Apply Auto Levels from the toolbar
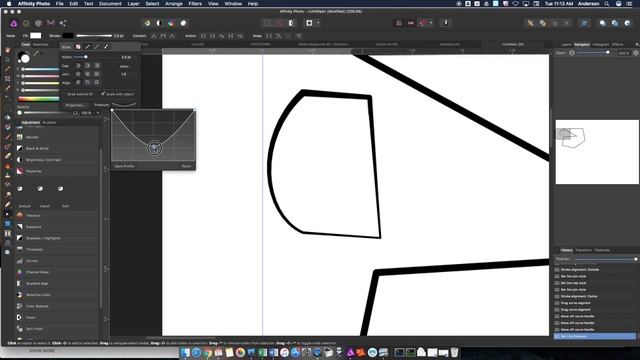 tap(147, 23)
